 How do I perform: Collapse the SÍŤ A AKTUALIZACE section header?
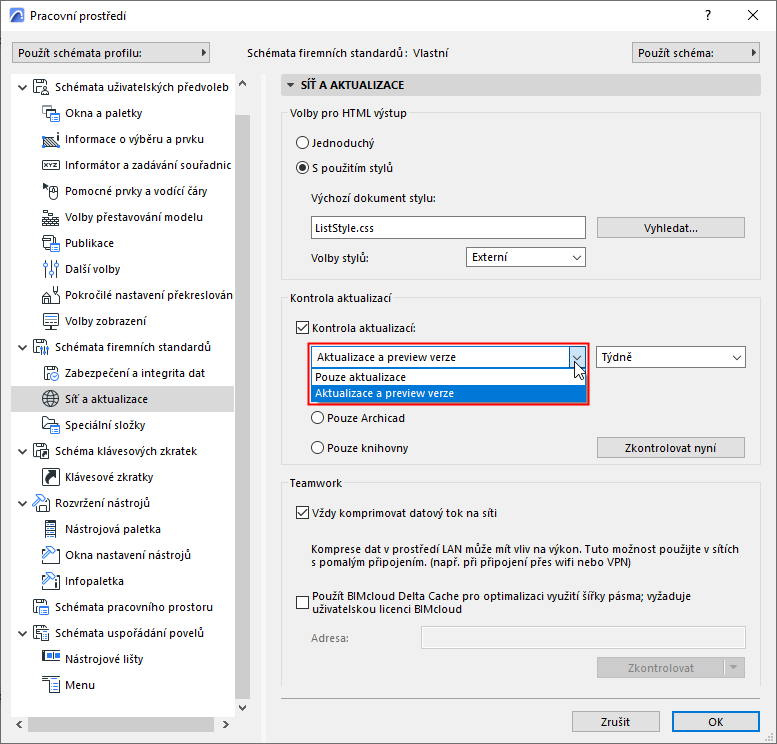point(520,85)
